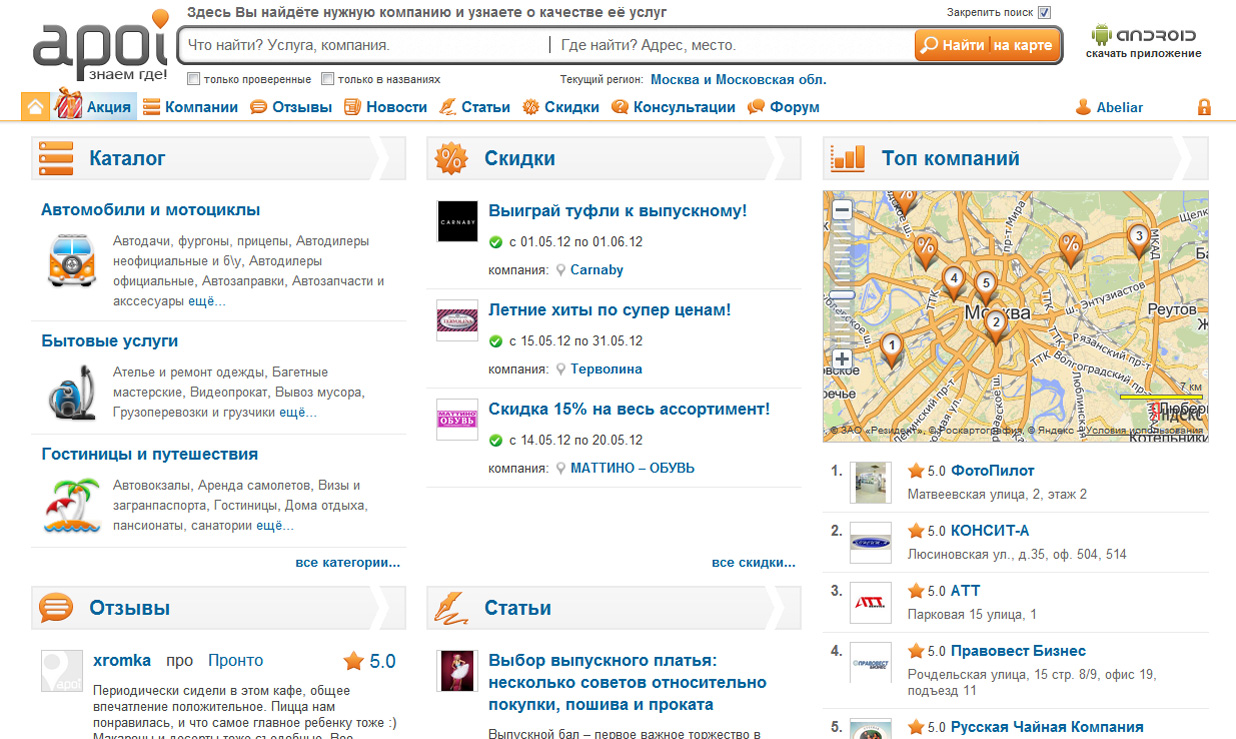Click the pin icon beside Carnaby company

[x=560, y=270]
